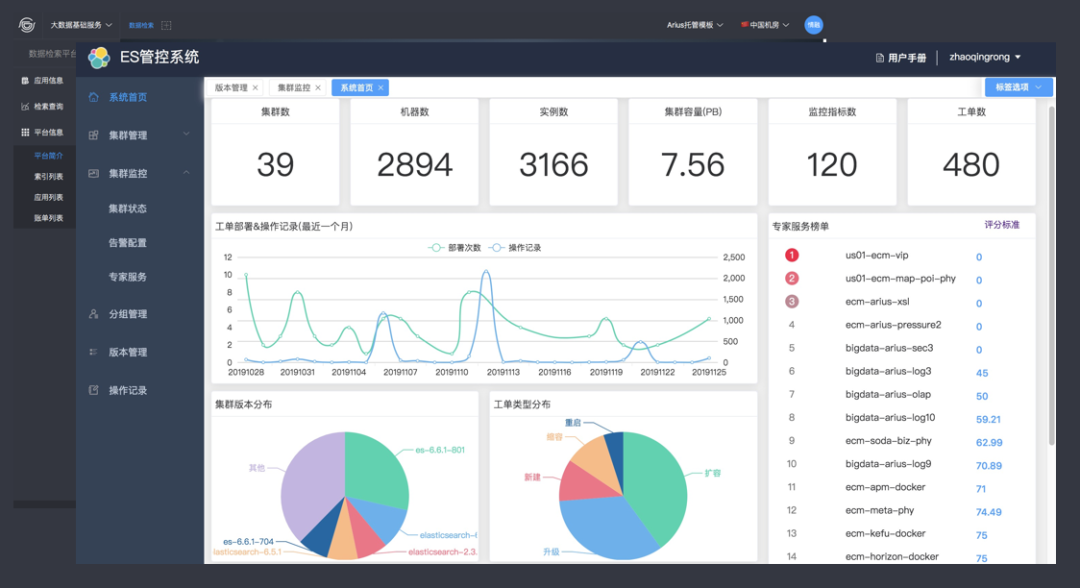Open the 用户手册 link
Viewport: 1080px width, 588px height.
click(x=901, y=58)
